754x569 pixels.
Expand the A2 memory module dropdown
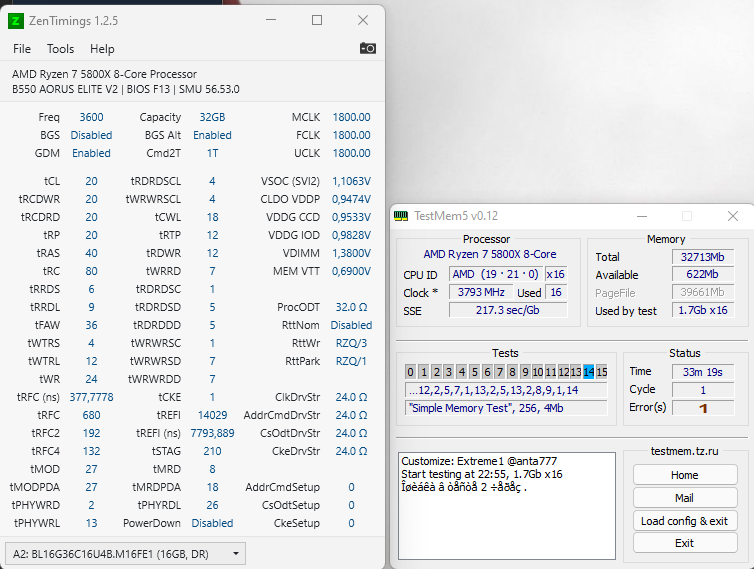(125, 554)
